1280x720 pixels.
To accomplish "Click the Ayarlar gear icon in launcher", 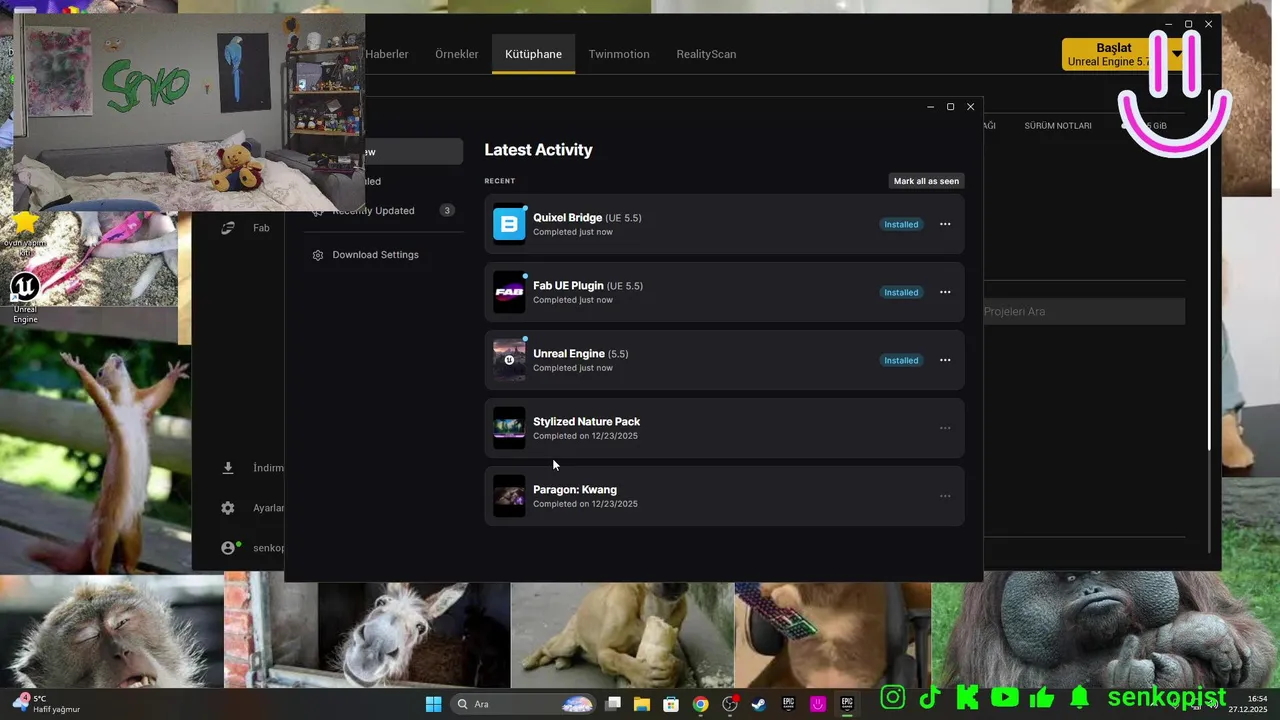I will point(228,508).
